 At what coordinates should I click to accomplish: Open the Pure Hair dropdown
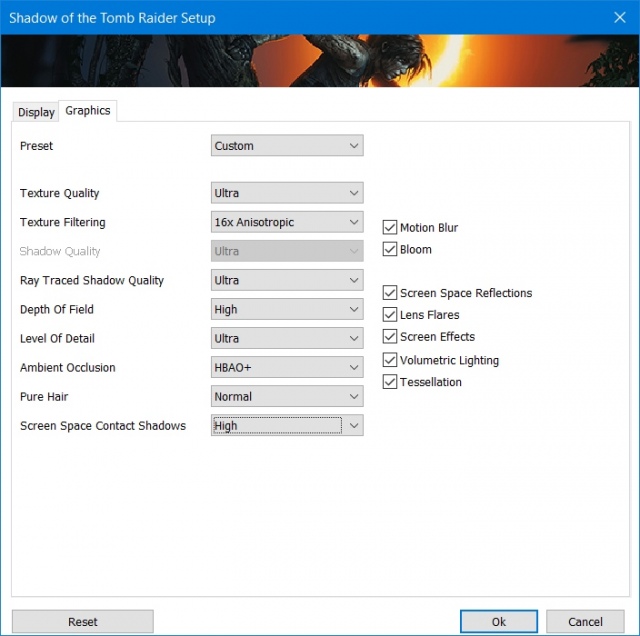coord(287,396)
